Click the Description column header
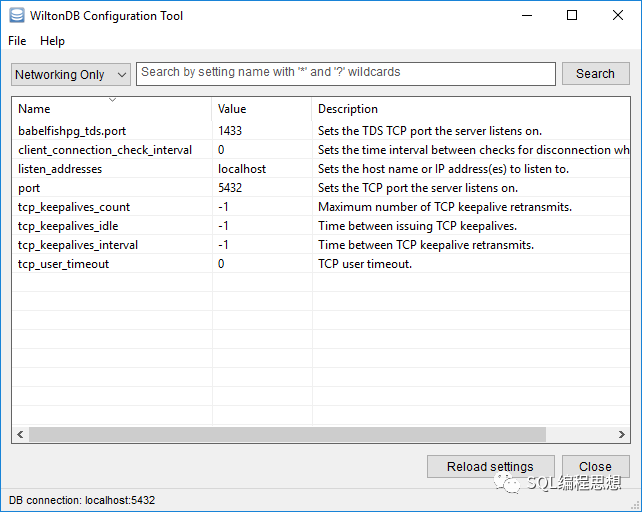 (x=470, y=109)
